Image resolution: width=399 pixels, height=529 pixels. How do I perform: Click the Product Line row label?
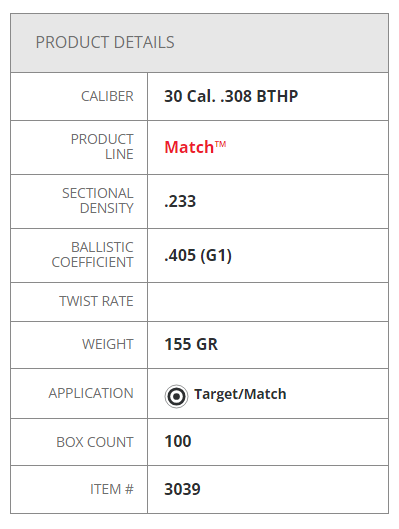(x=102, y=147)
